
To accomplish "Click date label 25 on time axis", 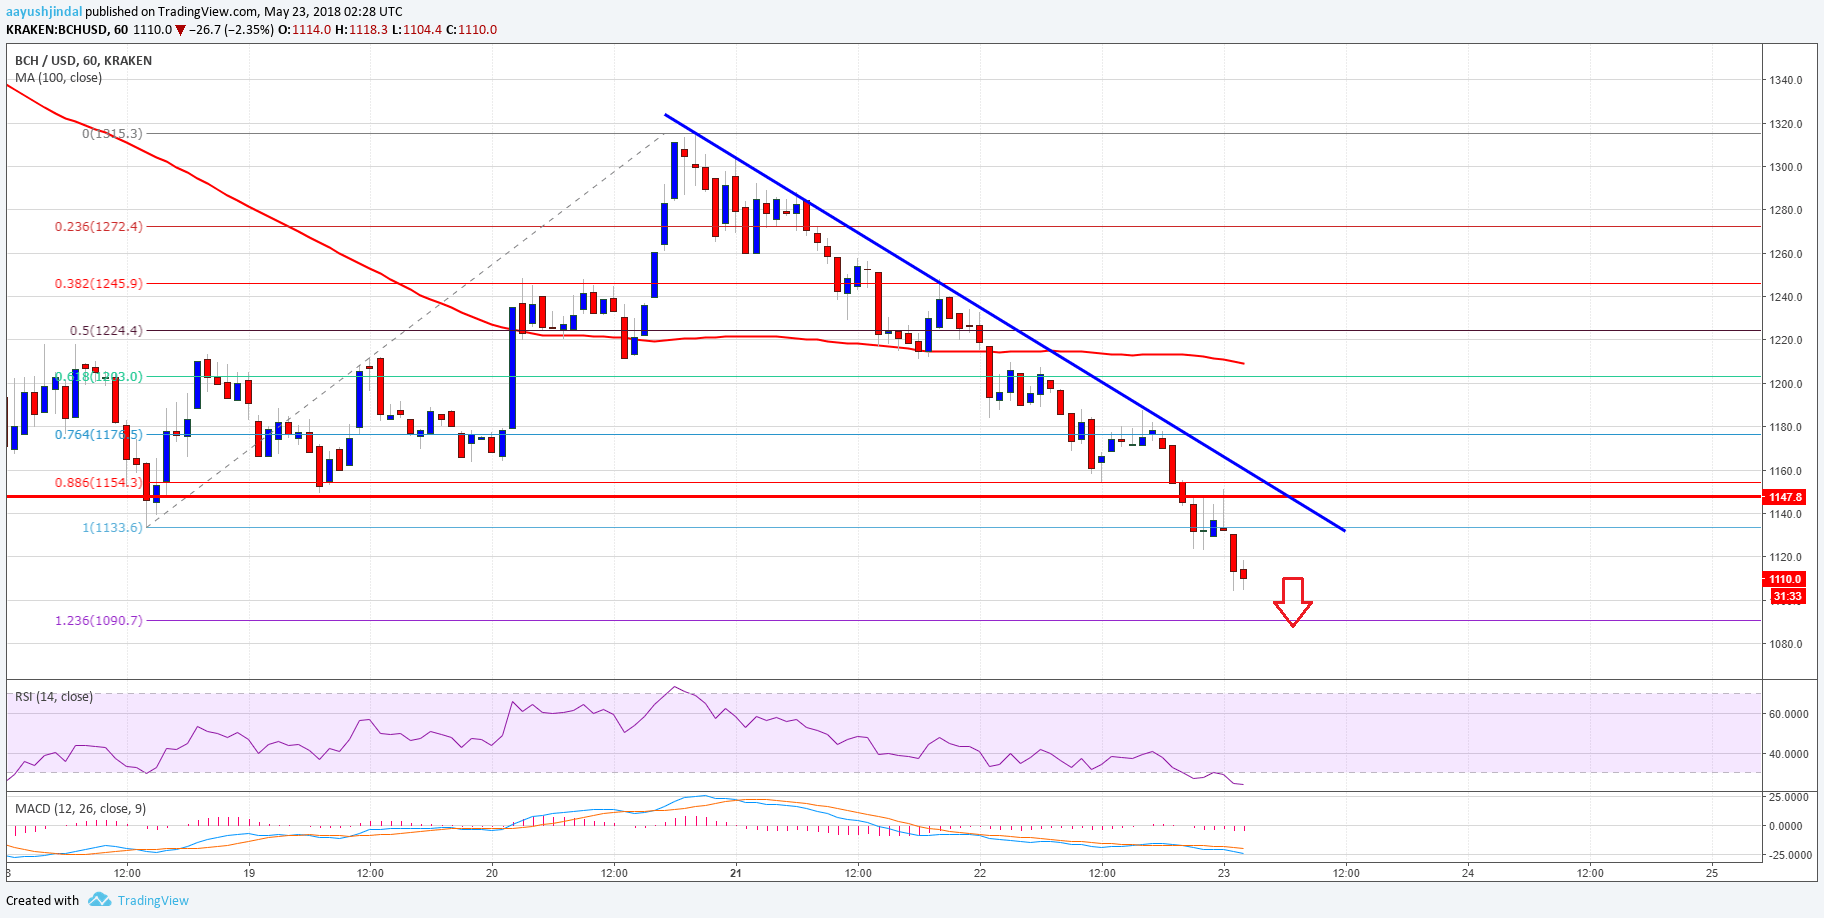I will (1712, 873).
